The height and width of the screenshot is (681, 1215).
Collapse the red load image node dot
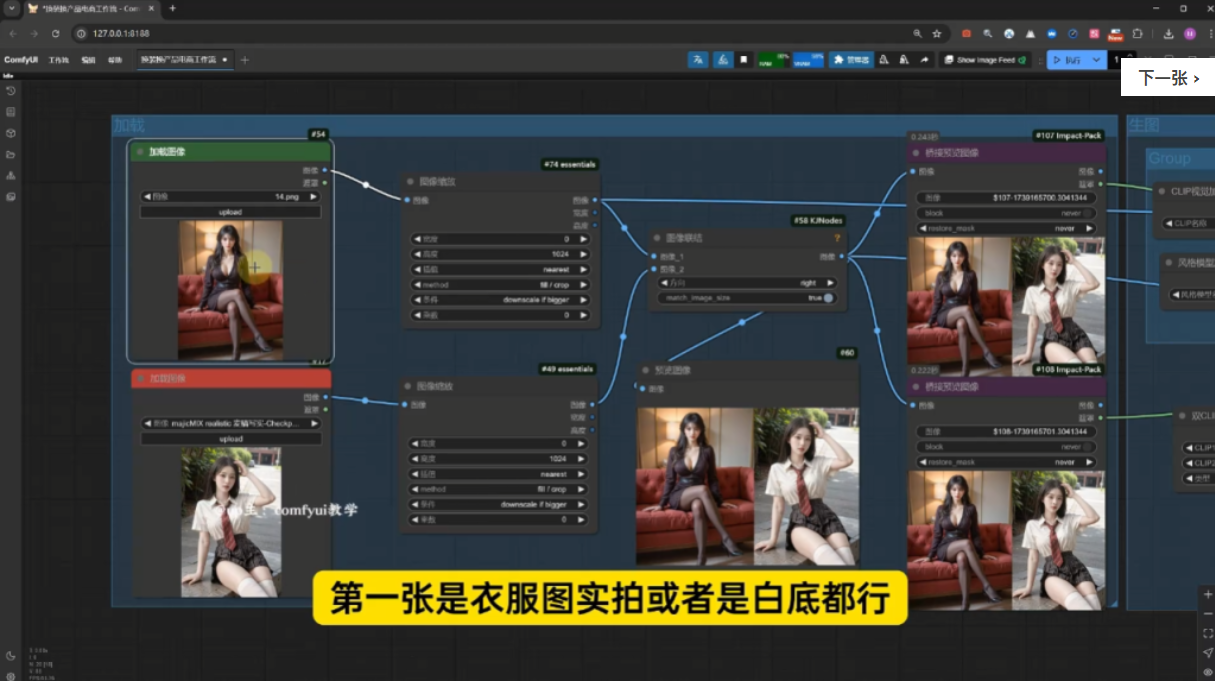pyautogui.click(x=140, y=379)
